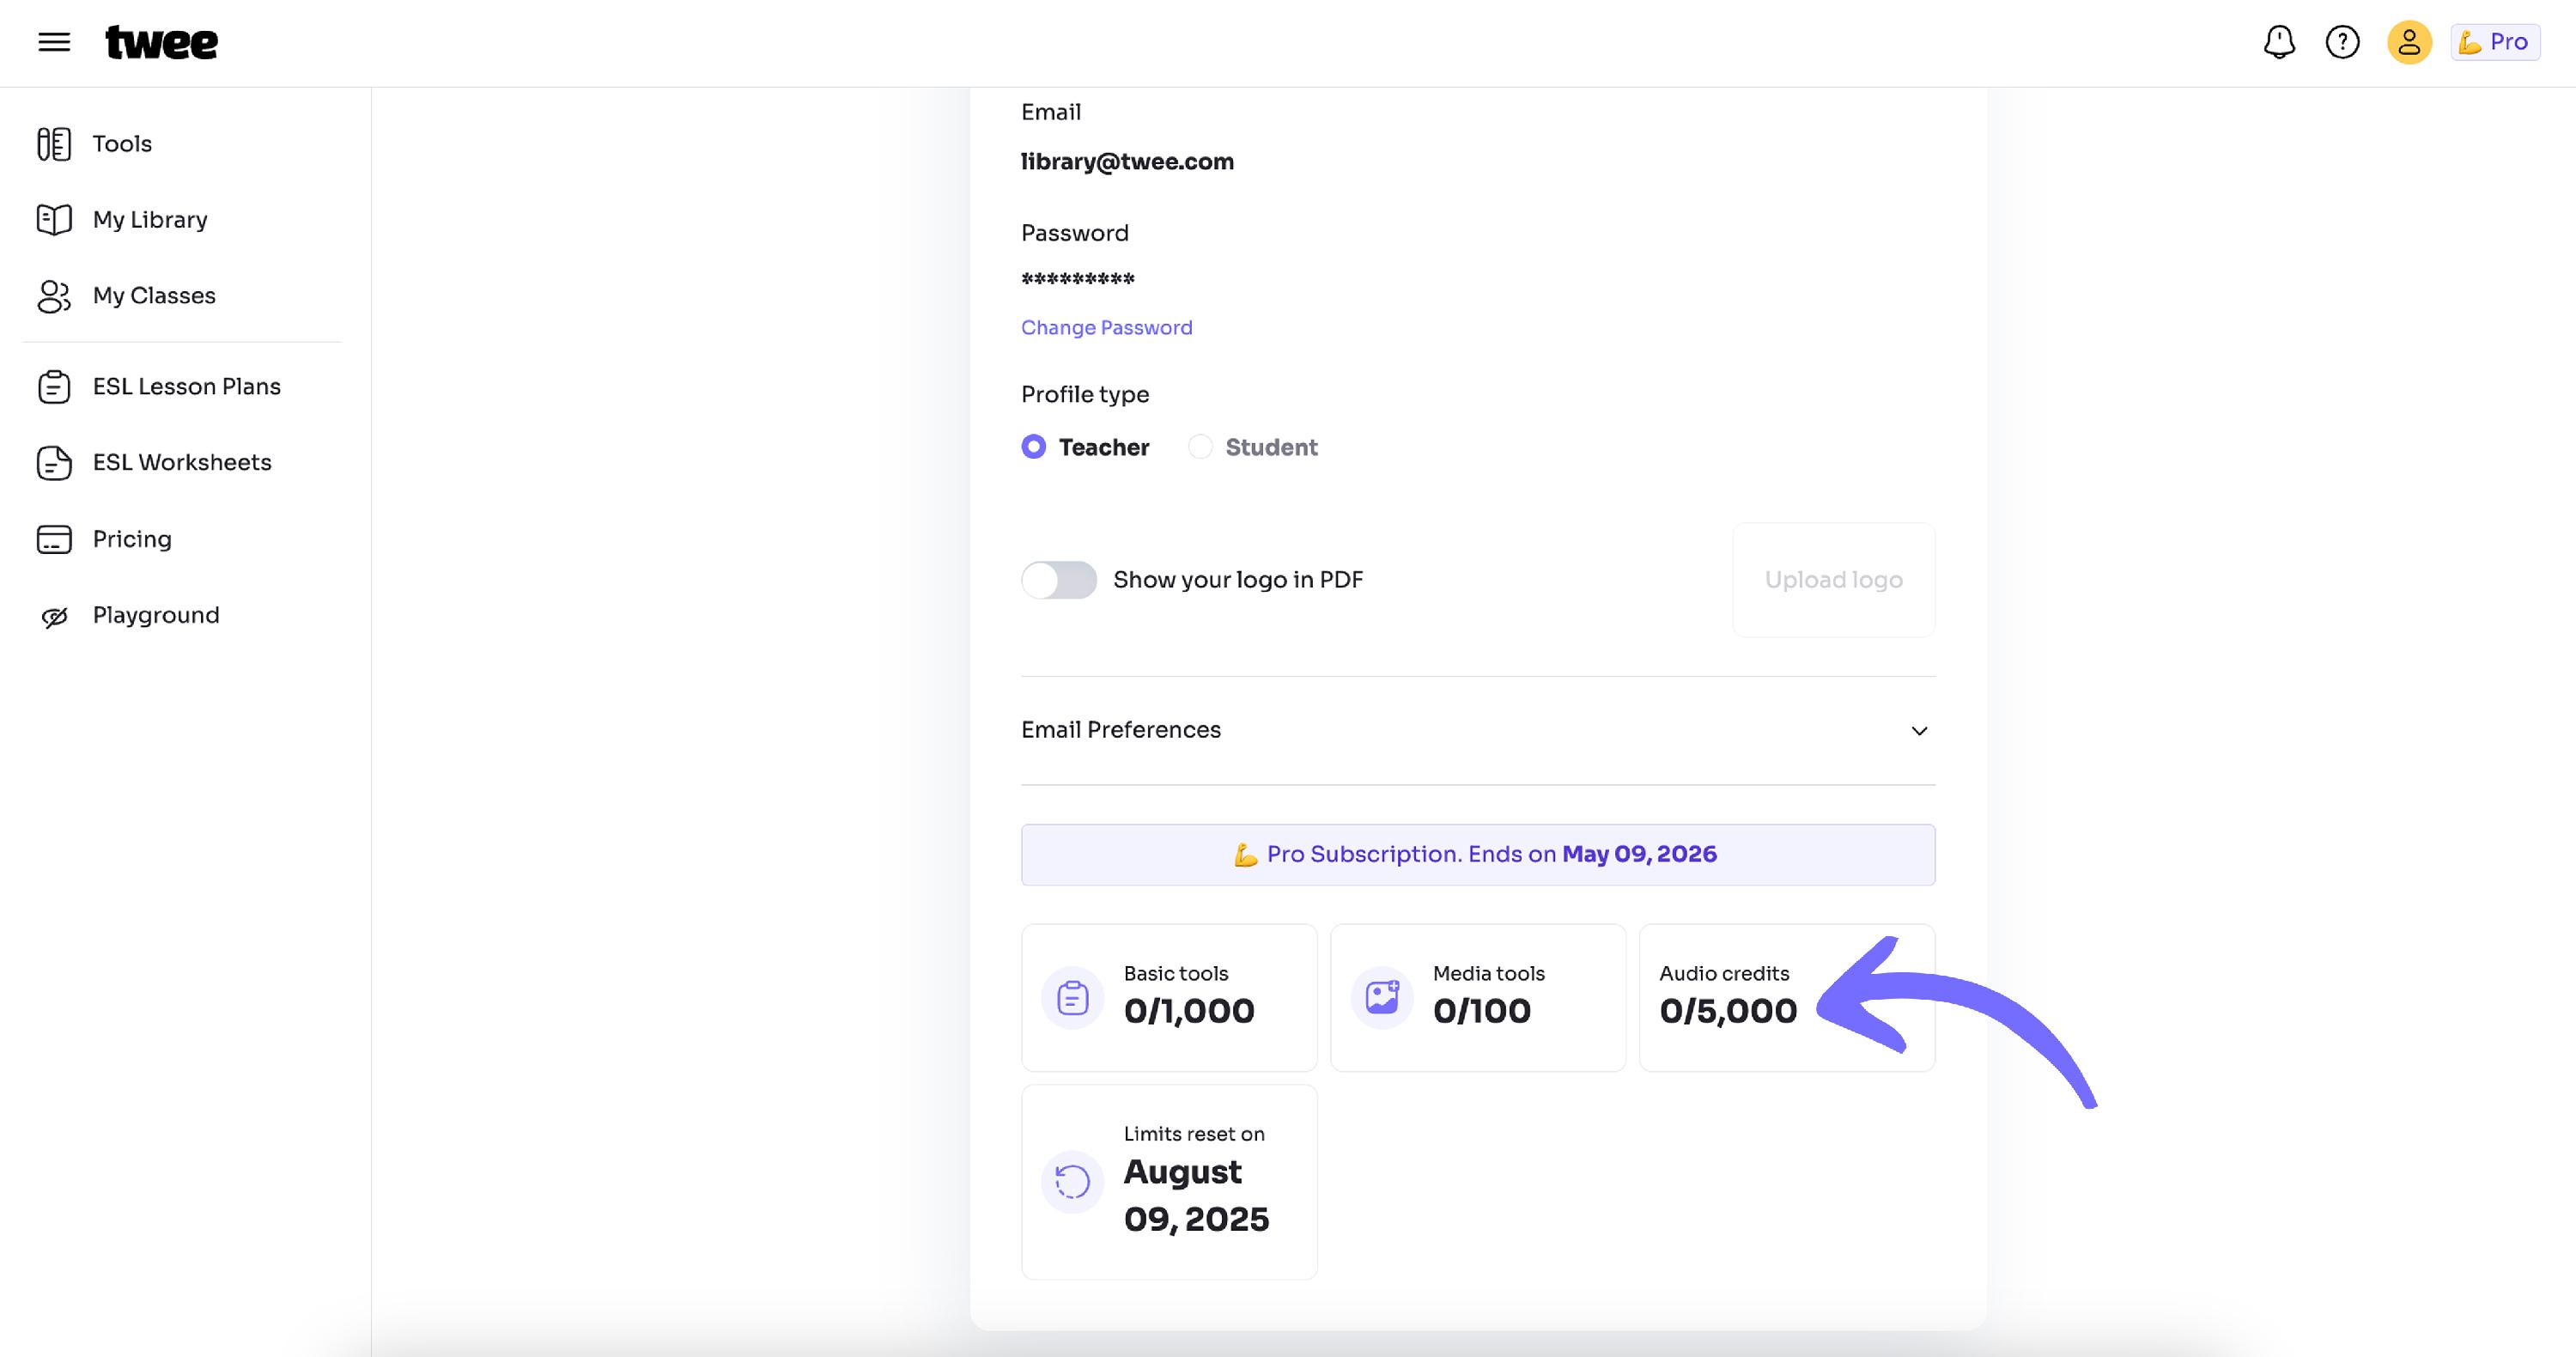Click the My Classes people icon
This screenshot has width=2576, height=1357.
click(x=54, y=296)
